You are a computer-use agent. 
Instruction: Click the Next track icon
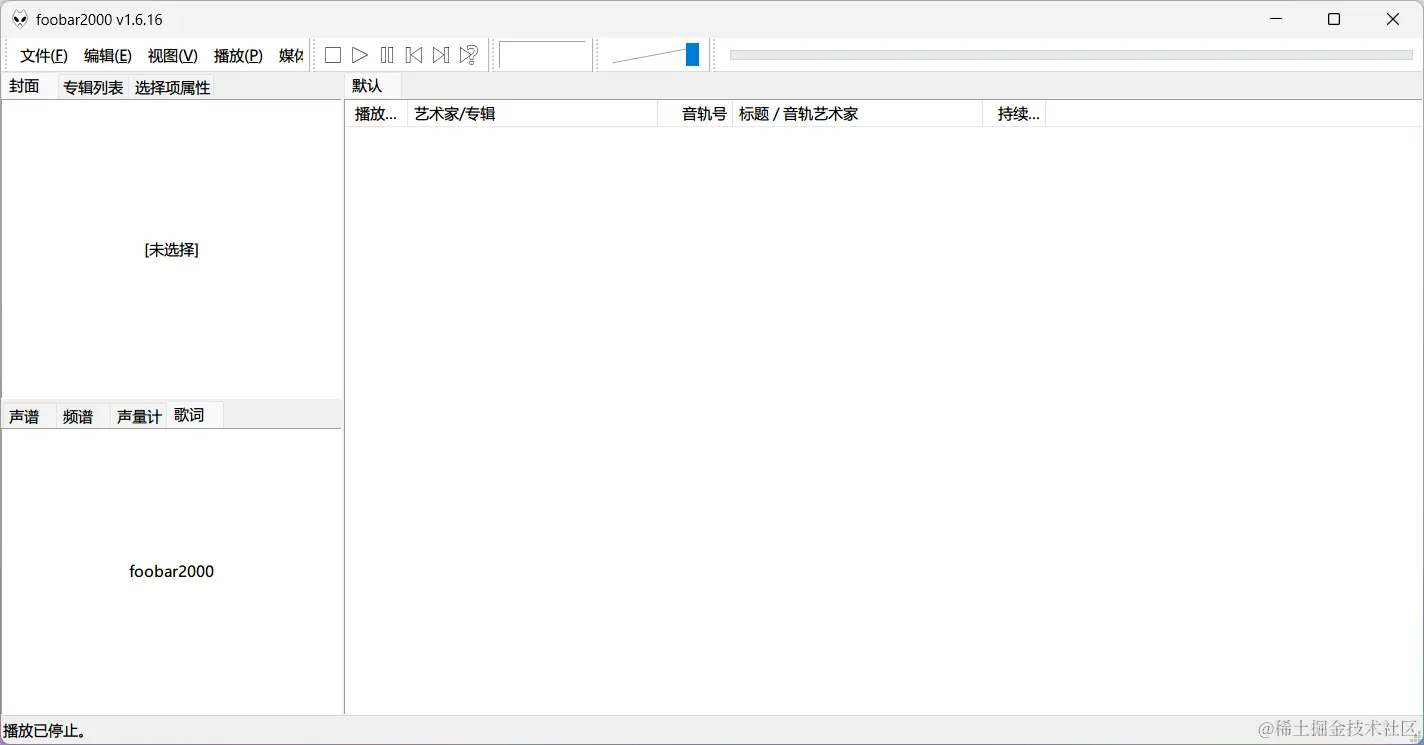(x=440, y=55)
